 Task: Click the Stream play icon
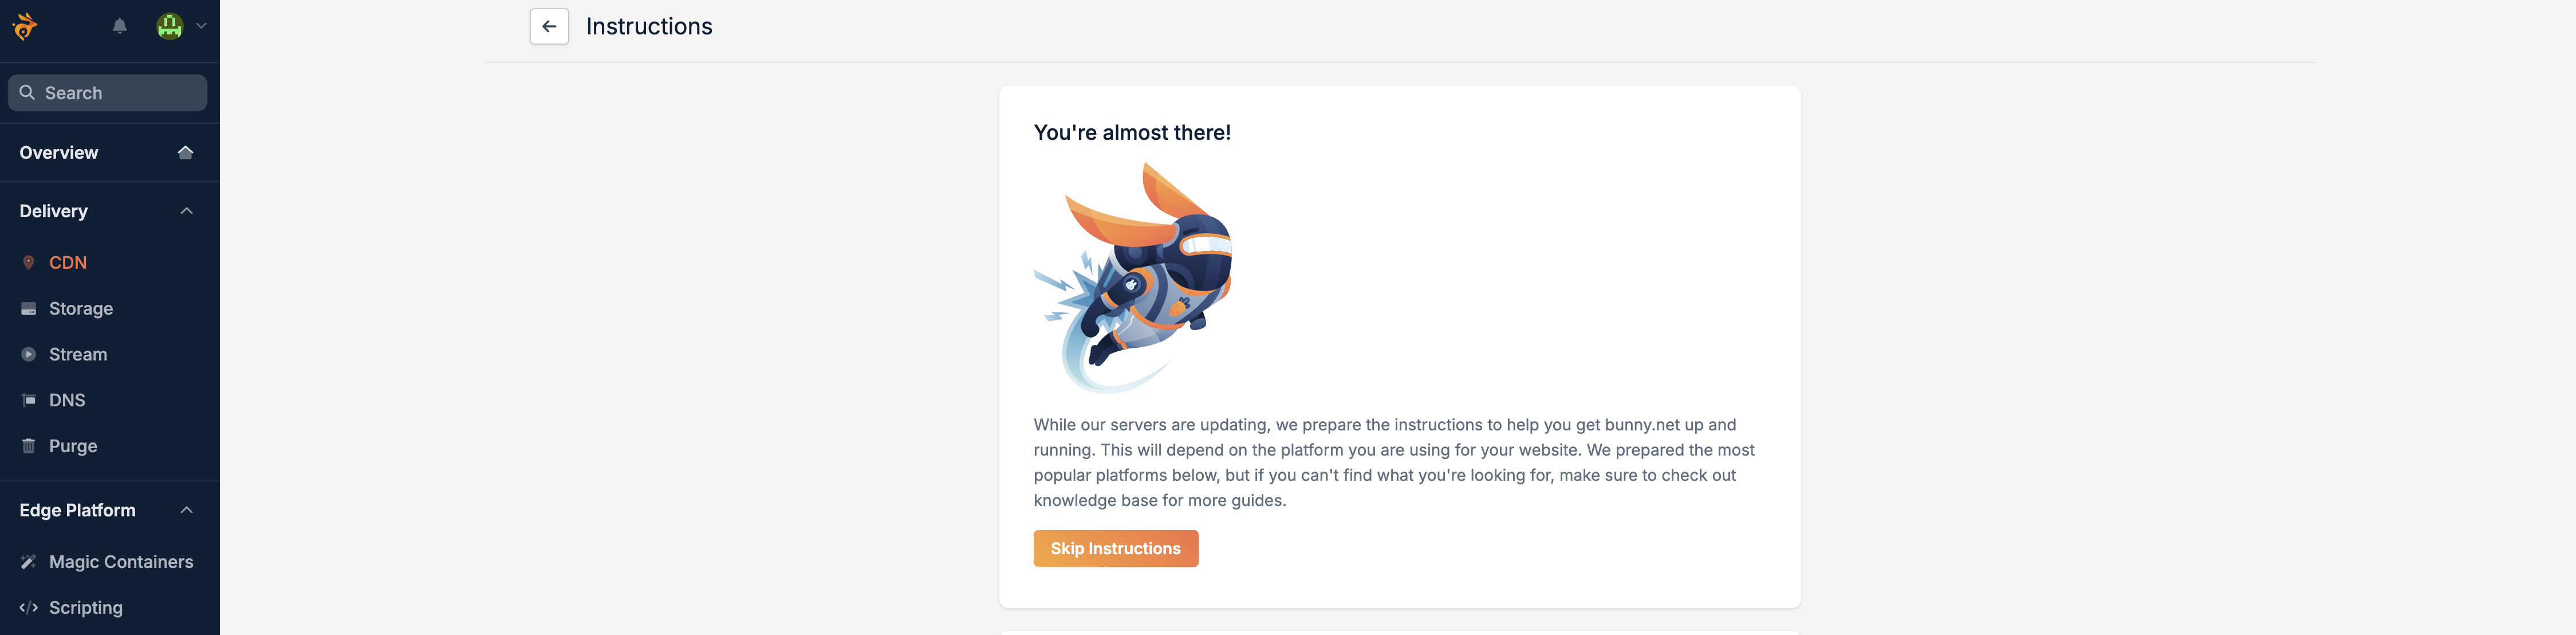tap(29, 355)
